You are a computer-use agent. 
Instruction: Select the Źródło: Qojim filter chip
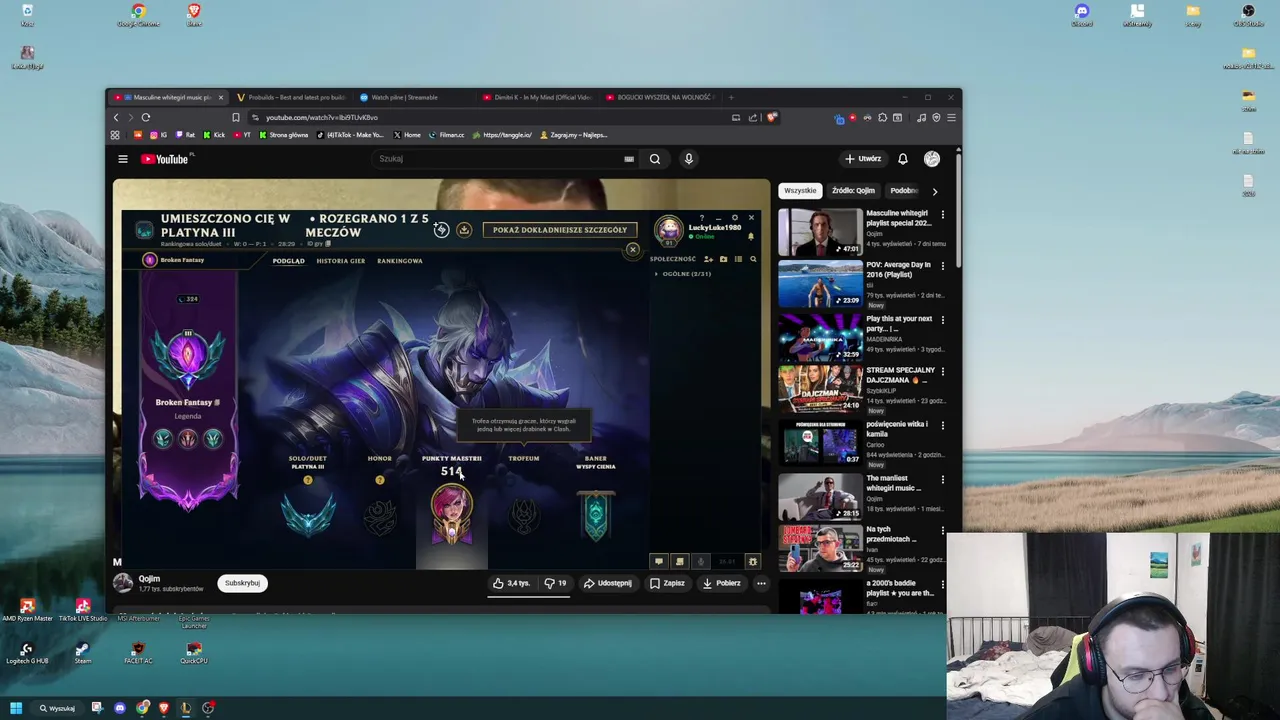tap(853, 190)
